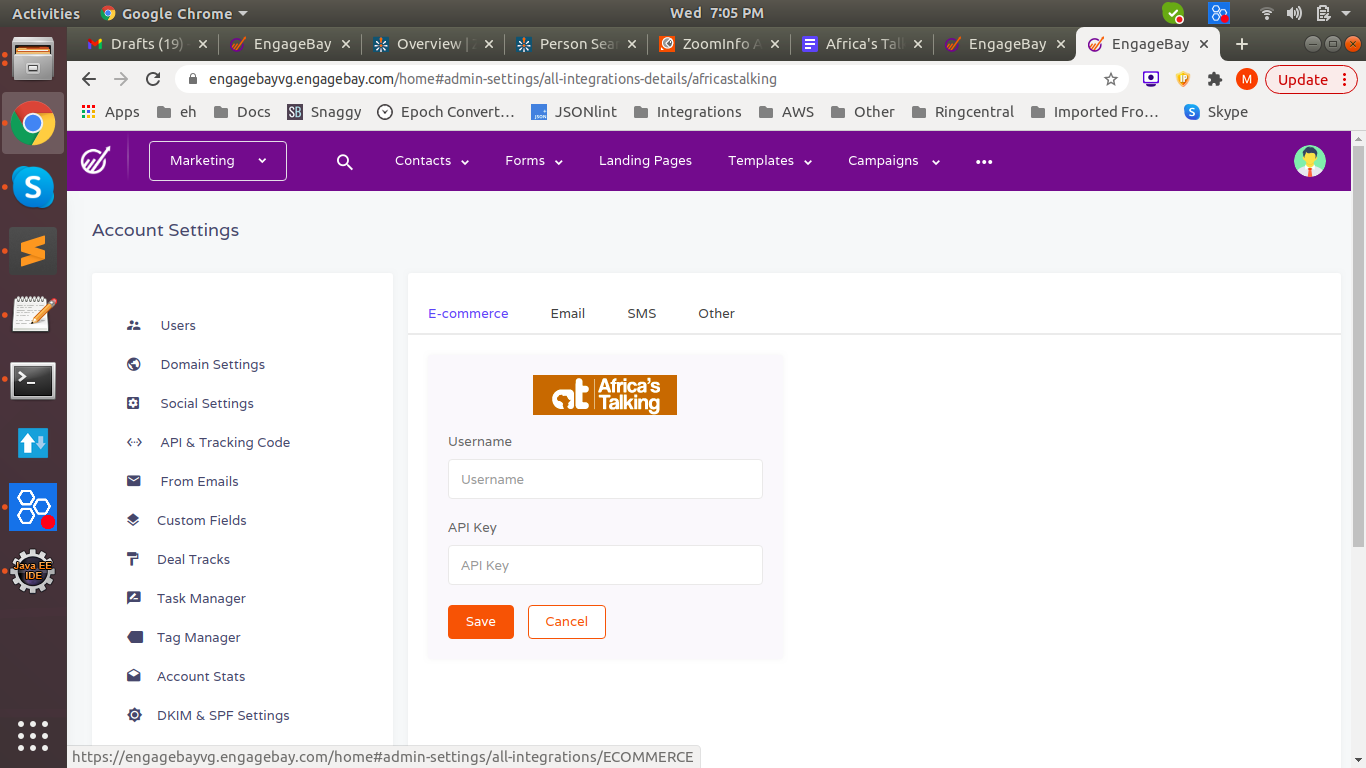Screen dimensions: 1366x768
Task: Open Sublime Text from the dock
Action: tap(33, 250)
